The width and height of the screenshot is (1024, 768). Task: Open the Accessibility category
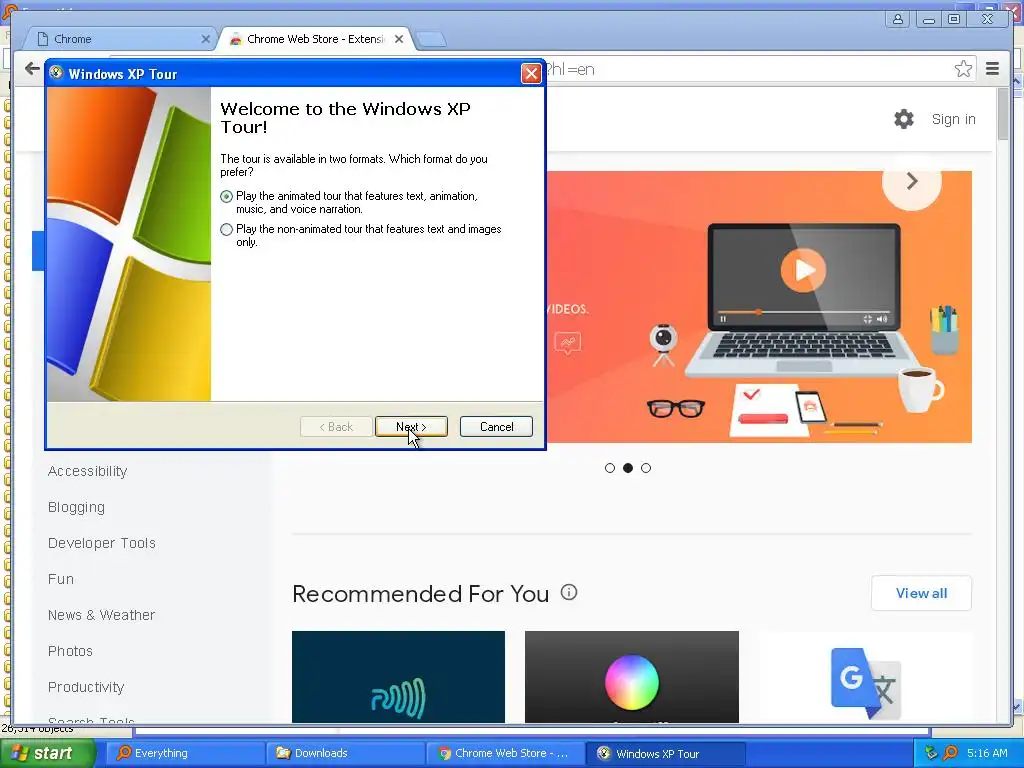click(x=88, y=471)
